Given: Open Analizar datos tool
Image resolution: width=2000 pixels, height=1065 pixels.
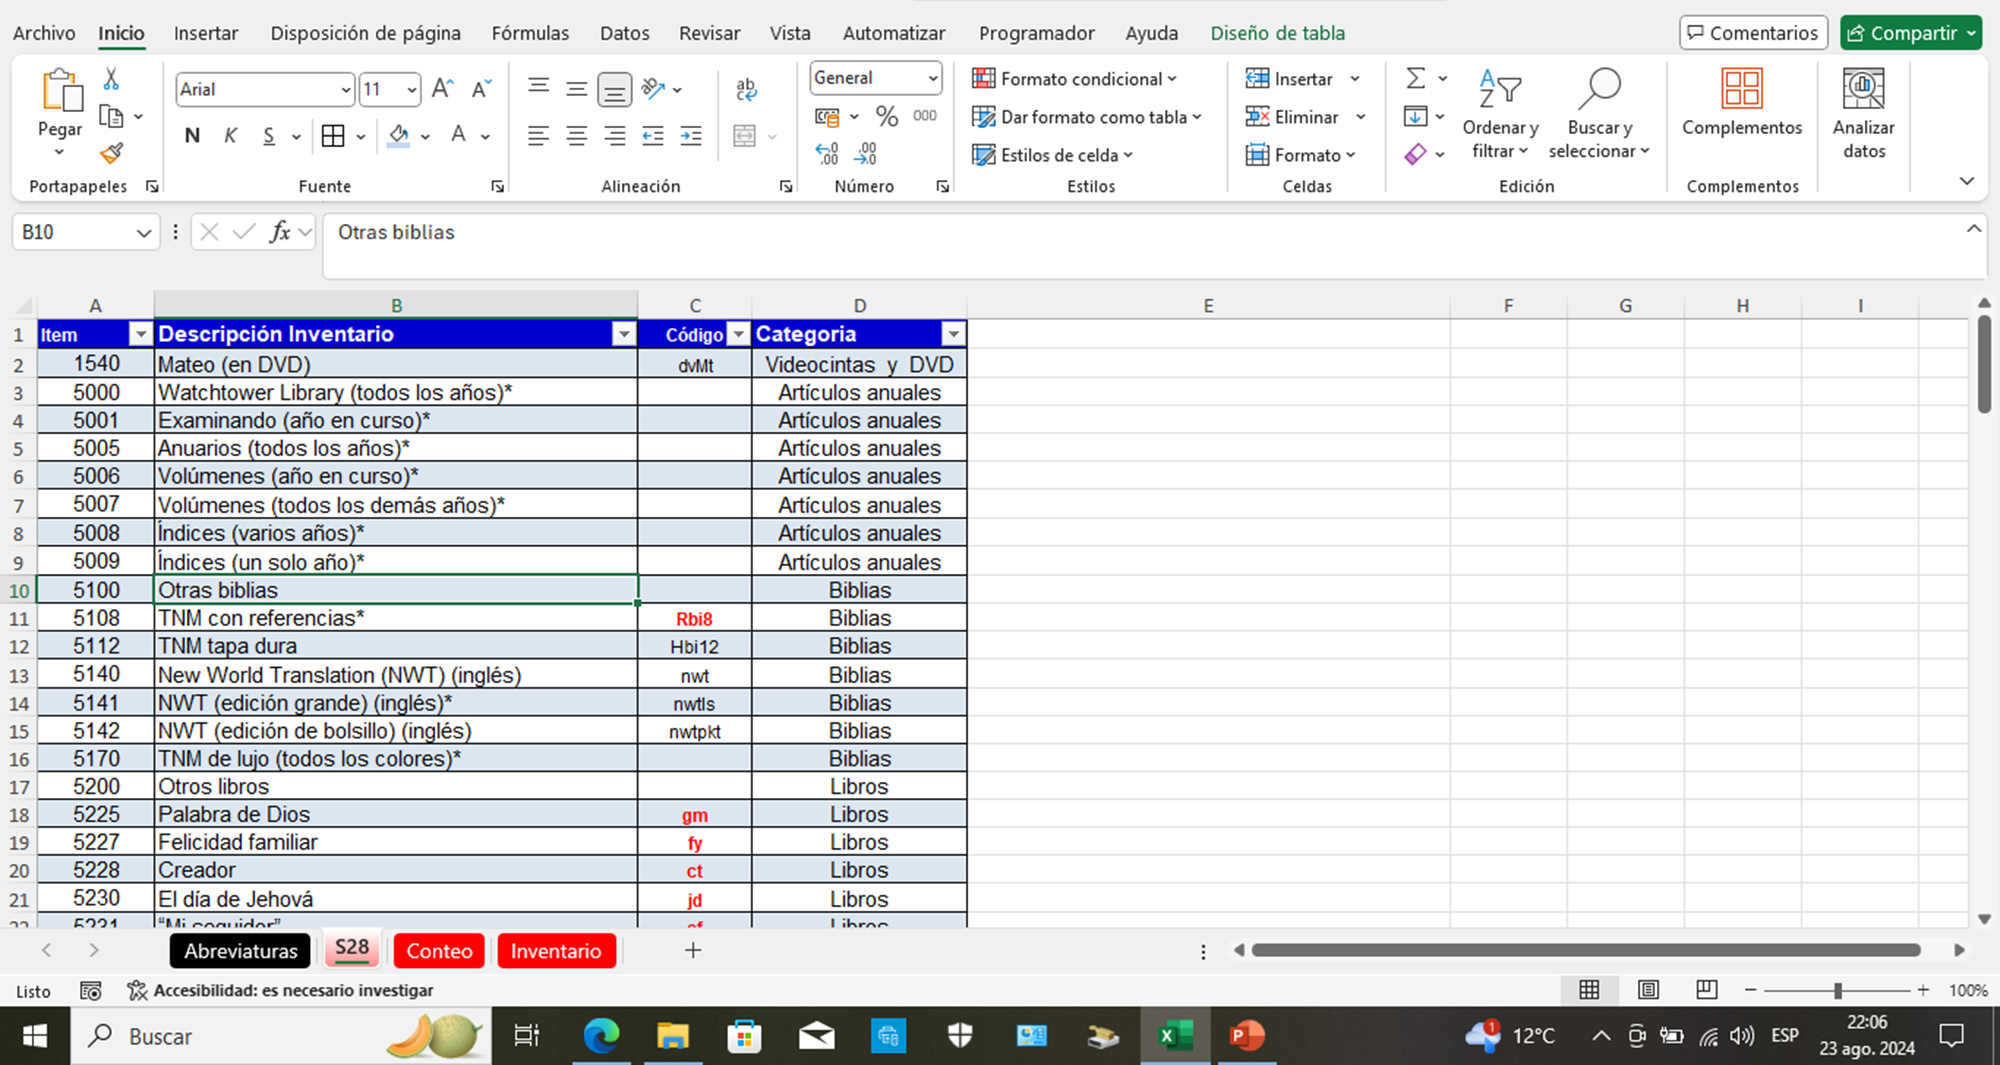Looking at the screenshot, I should [x=1863, y=113].
